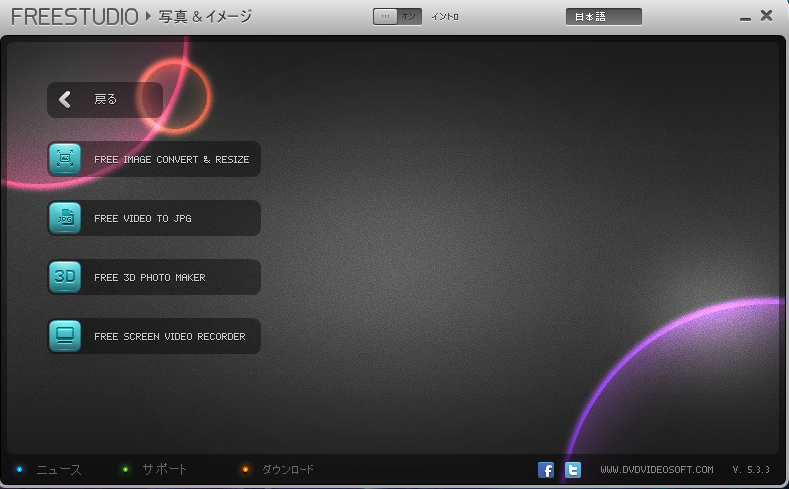Screen dimensions: 789x489
Task: Minimize the FreeStudio window
Action: coord(745,18)
